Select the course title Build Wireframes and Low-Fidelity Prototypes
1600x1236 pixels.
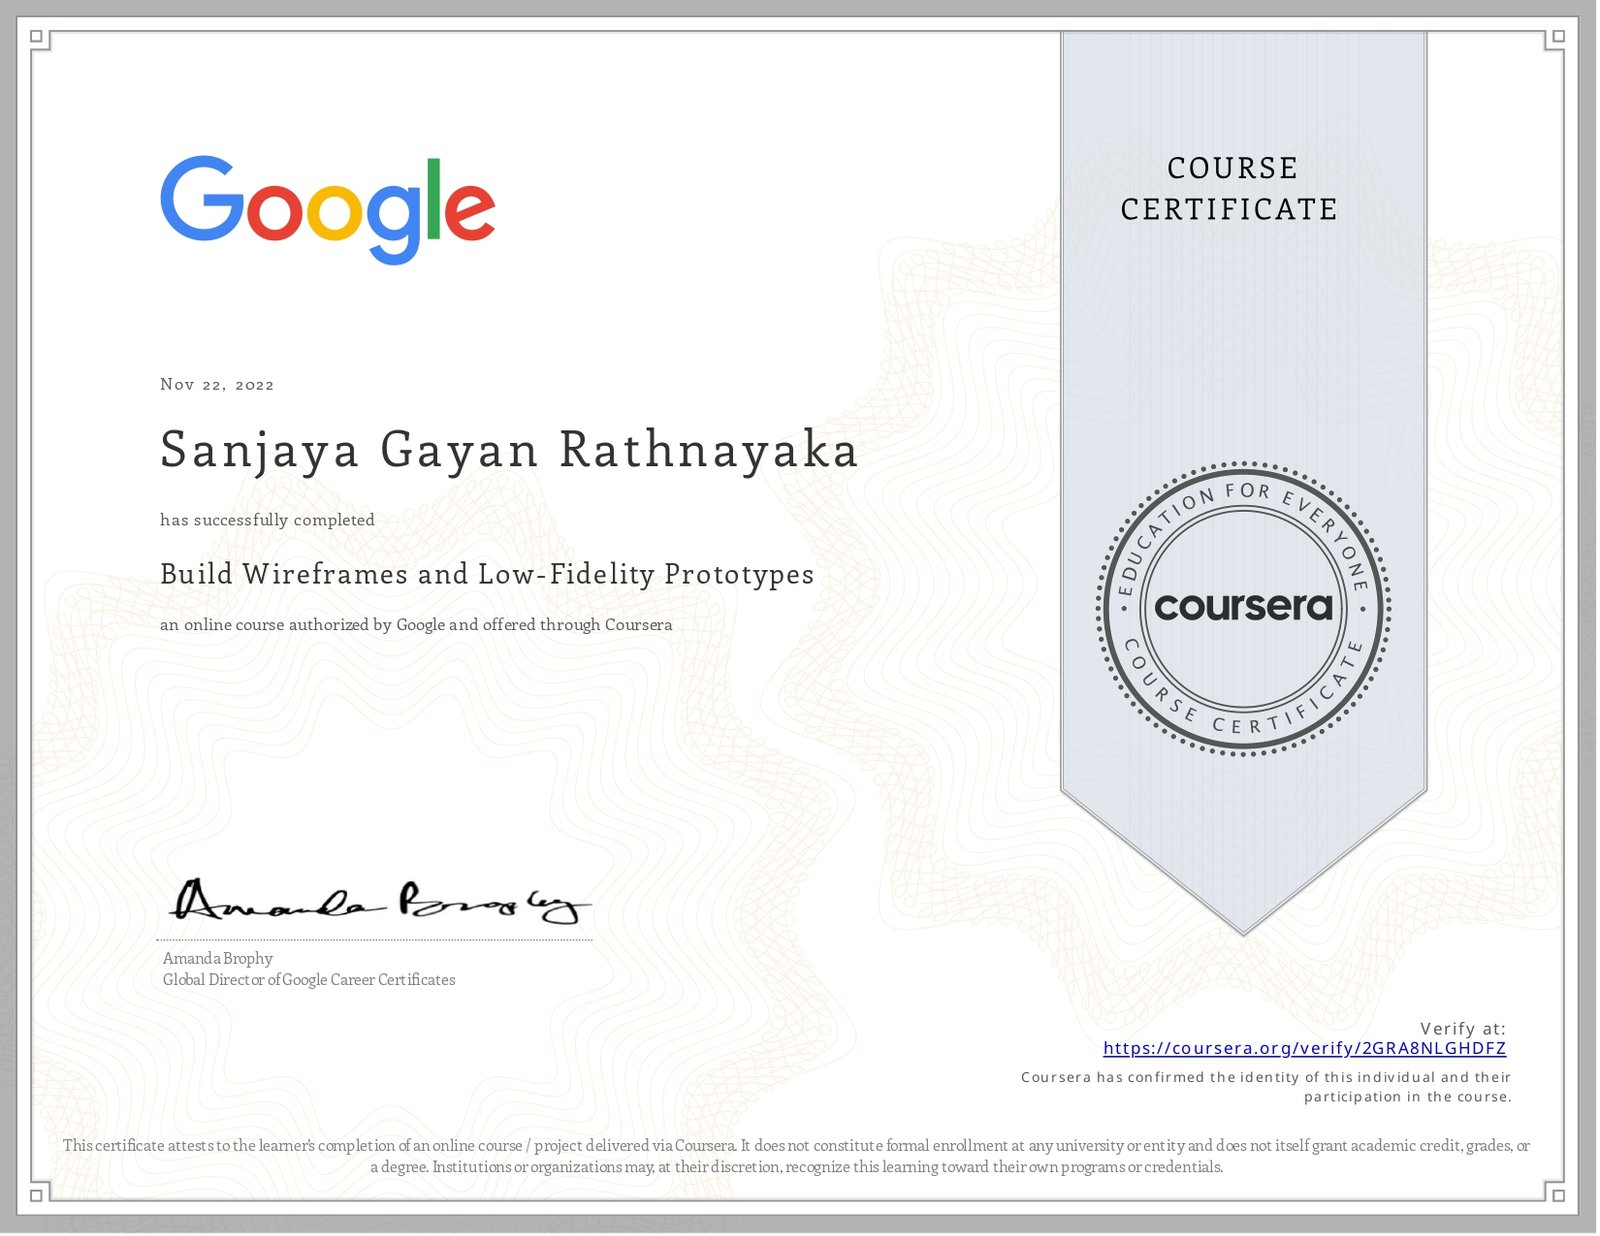click(x=487, y=575)
